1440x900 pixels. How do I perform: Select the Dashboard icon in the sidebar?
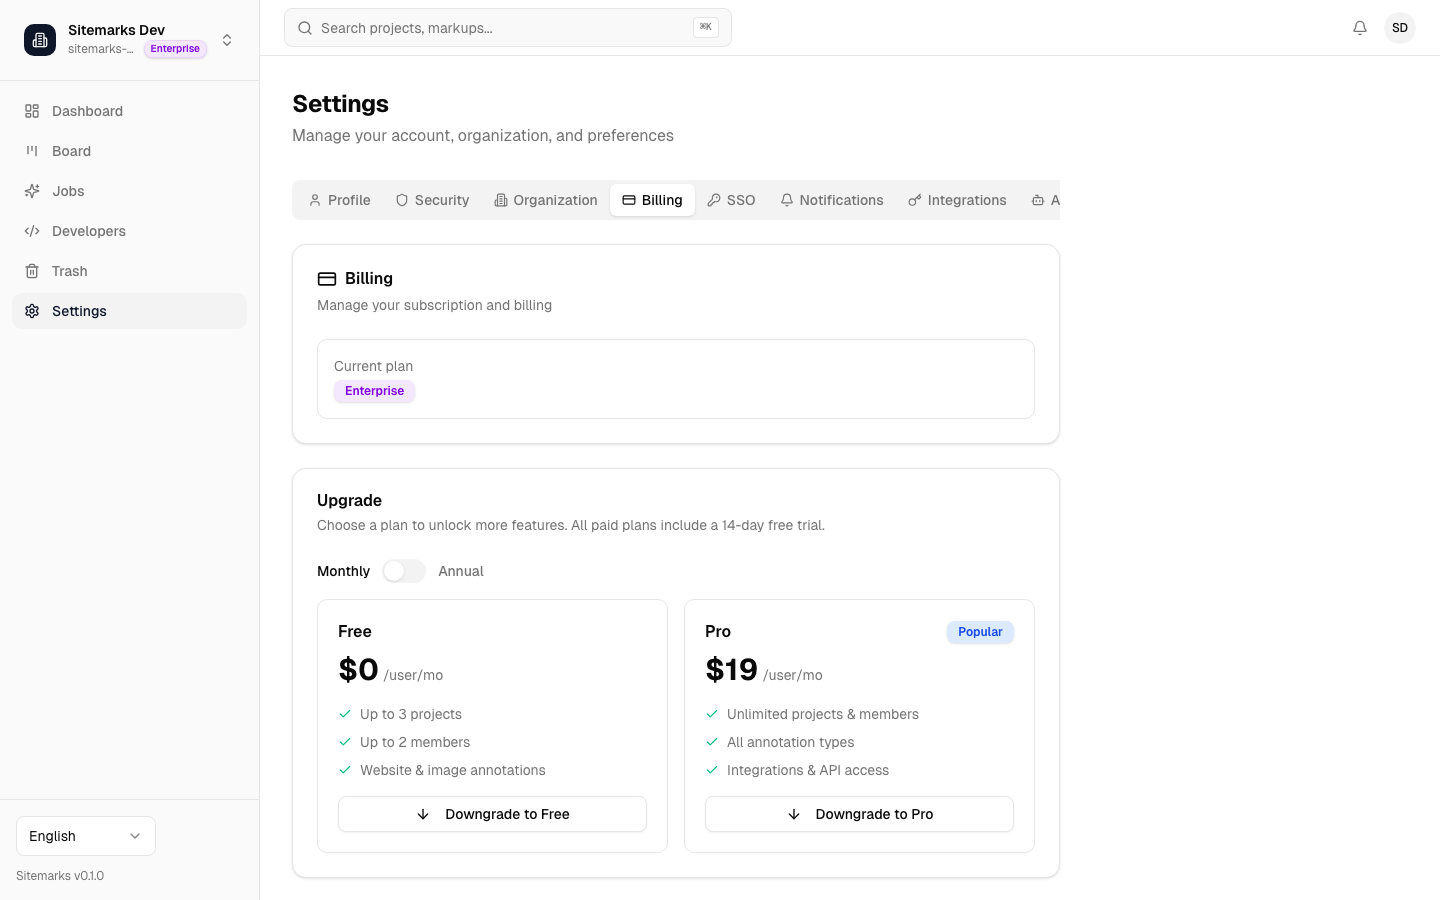[32, 111]
